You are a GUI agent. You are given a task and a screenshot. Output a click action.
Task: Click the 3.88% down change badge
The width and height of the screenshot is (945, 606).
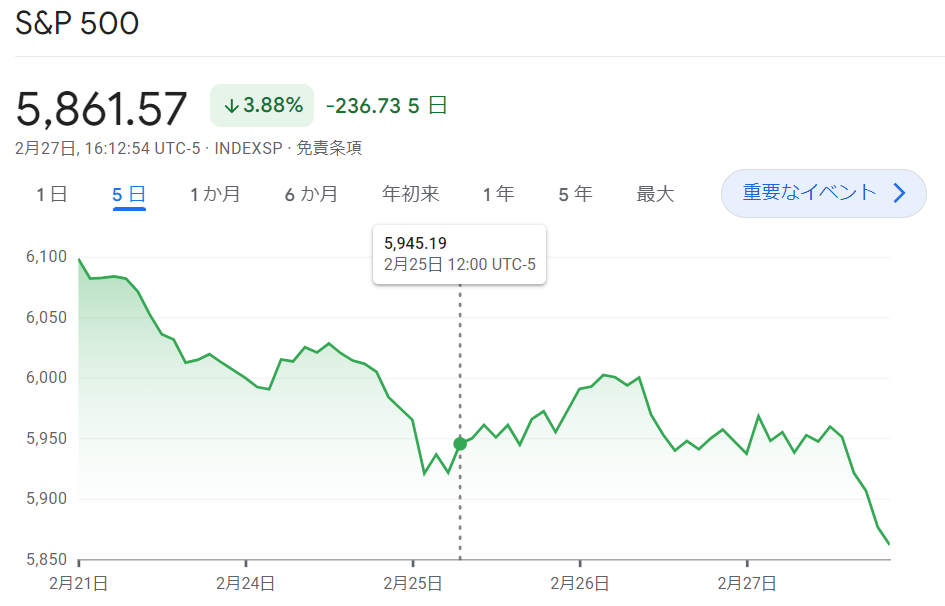262,105
